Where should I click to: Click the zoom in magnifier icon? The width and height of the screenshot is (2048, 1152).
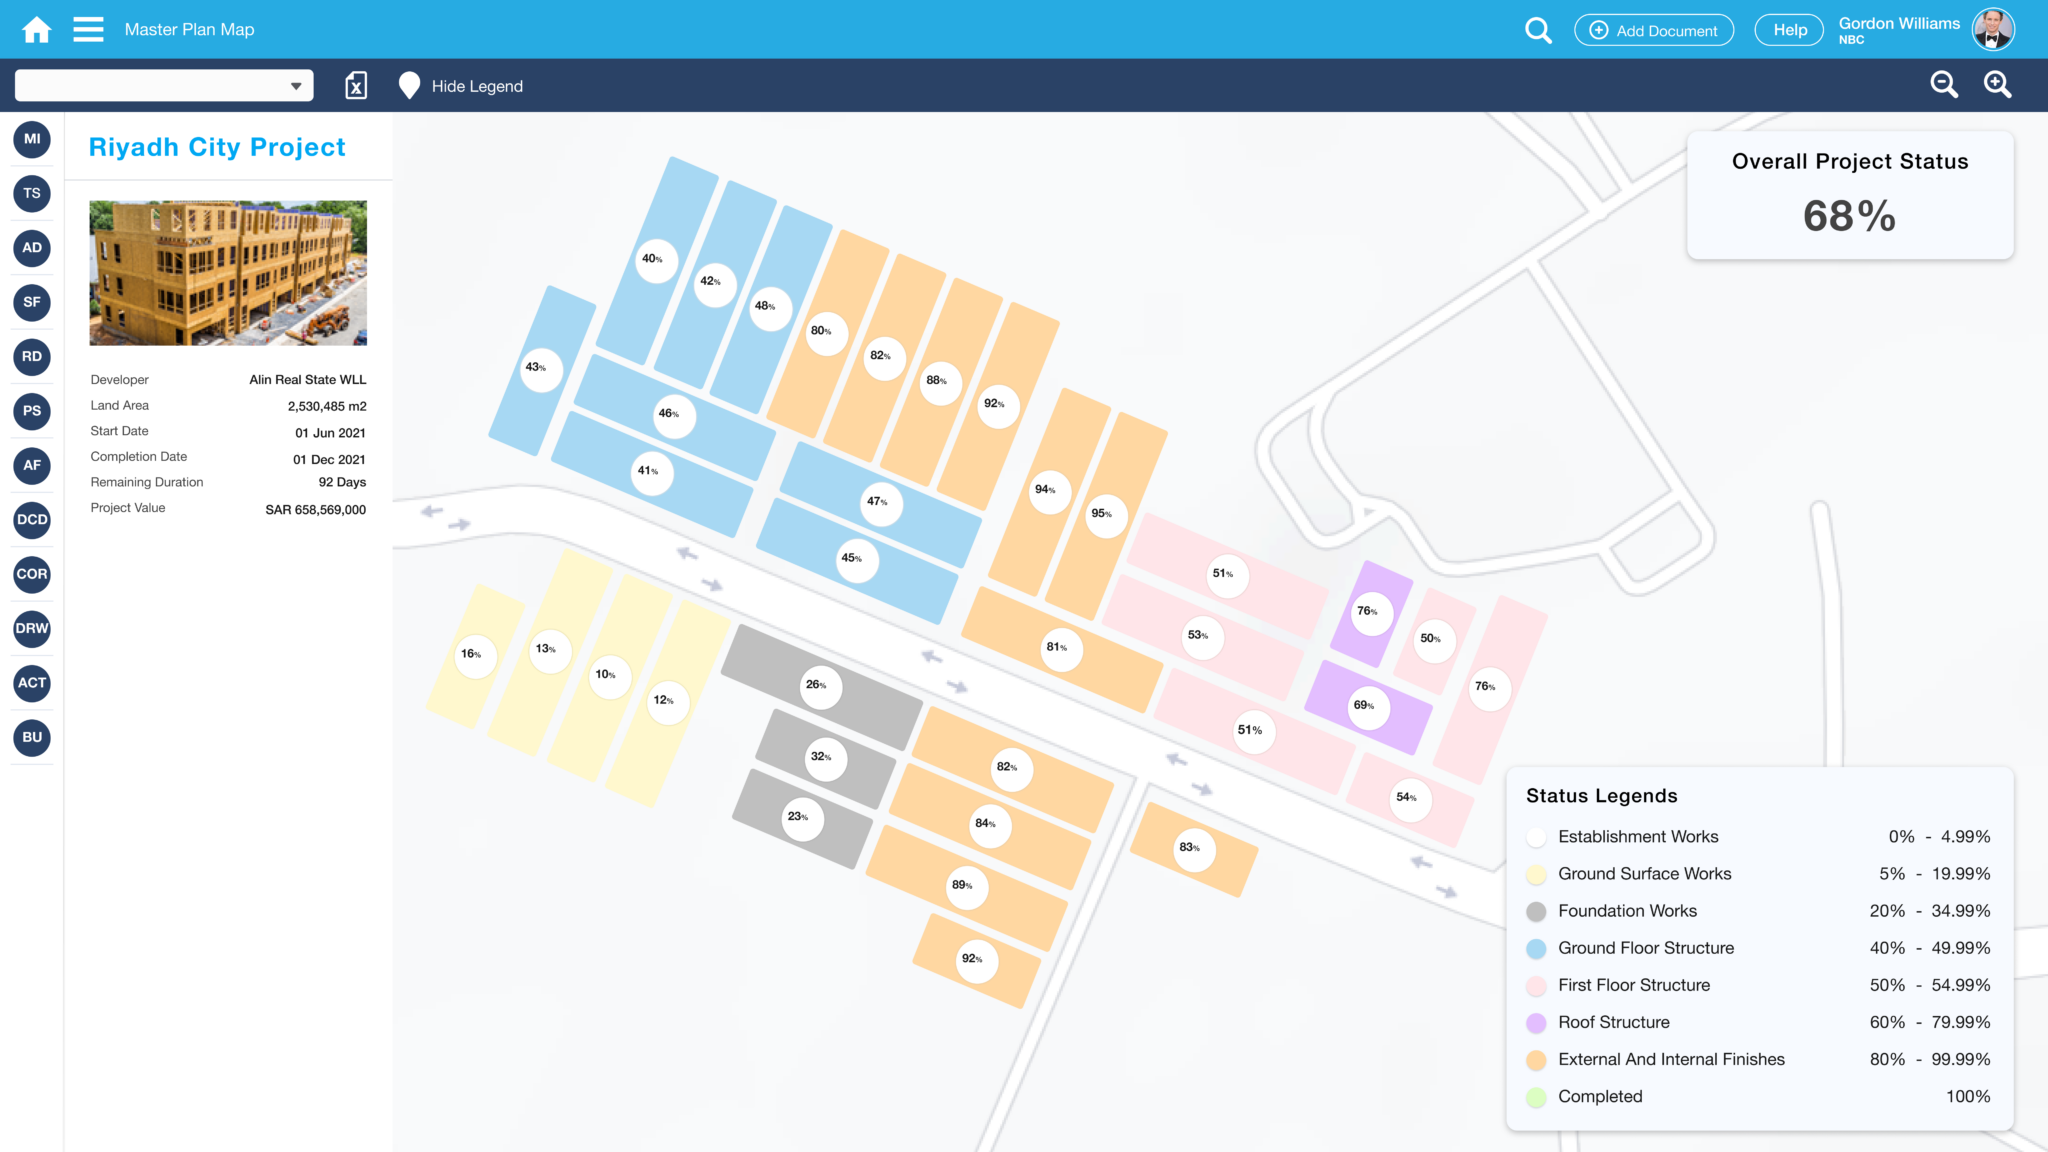pos(1997,84)
